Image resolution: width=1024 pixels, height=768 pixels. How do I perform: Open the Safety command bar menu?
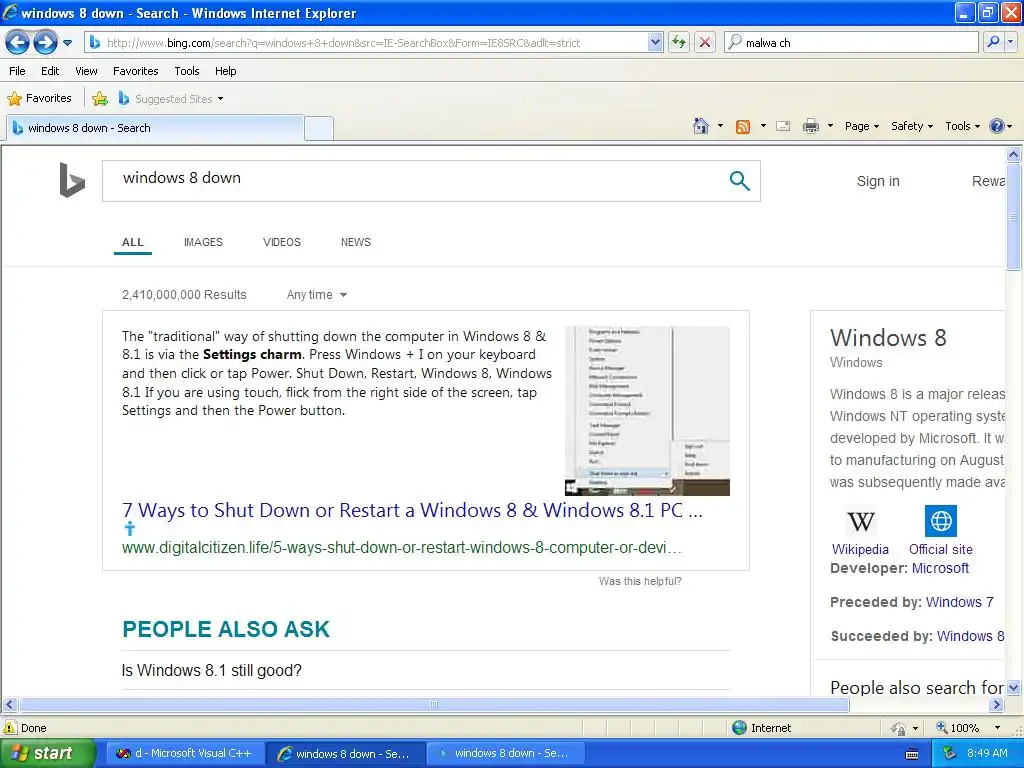coord(912,126)
